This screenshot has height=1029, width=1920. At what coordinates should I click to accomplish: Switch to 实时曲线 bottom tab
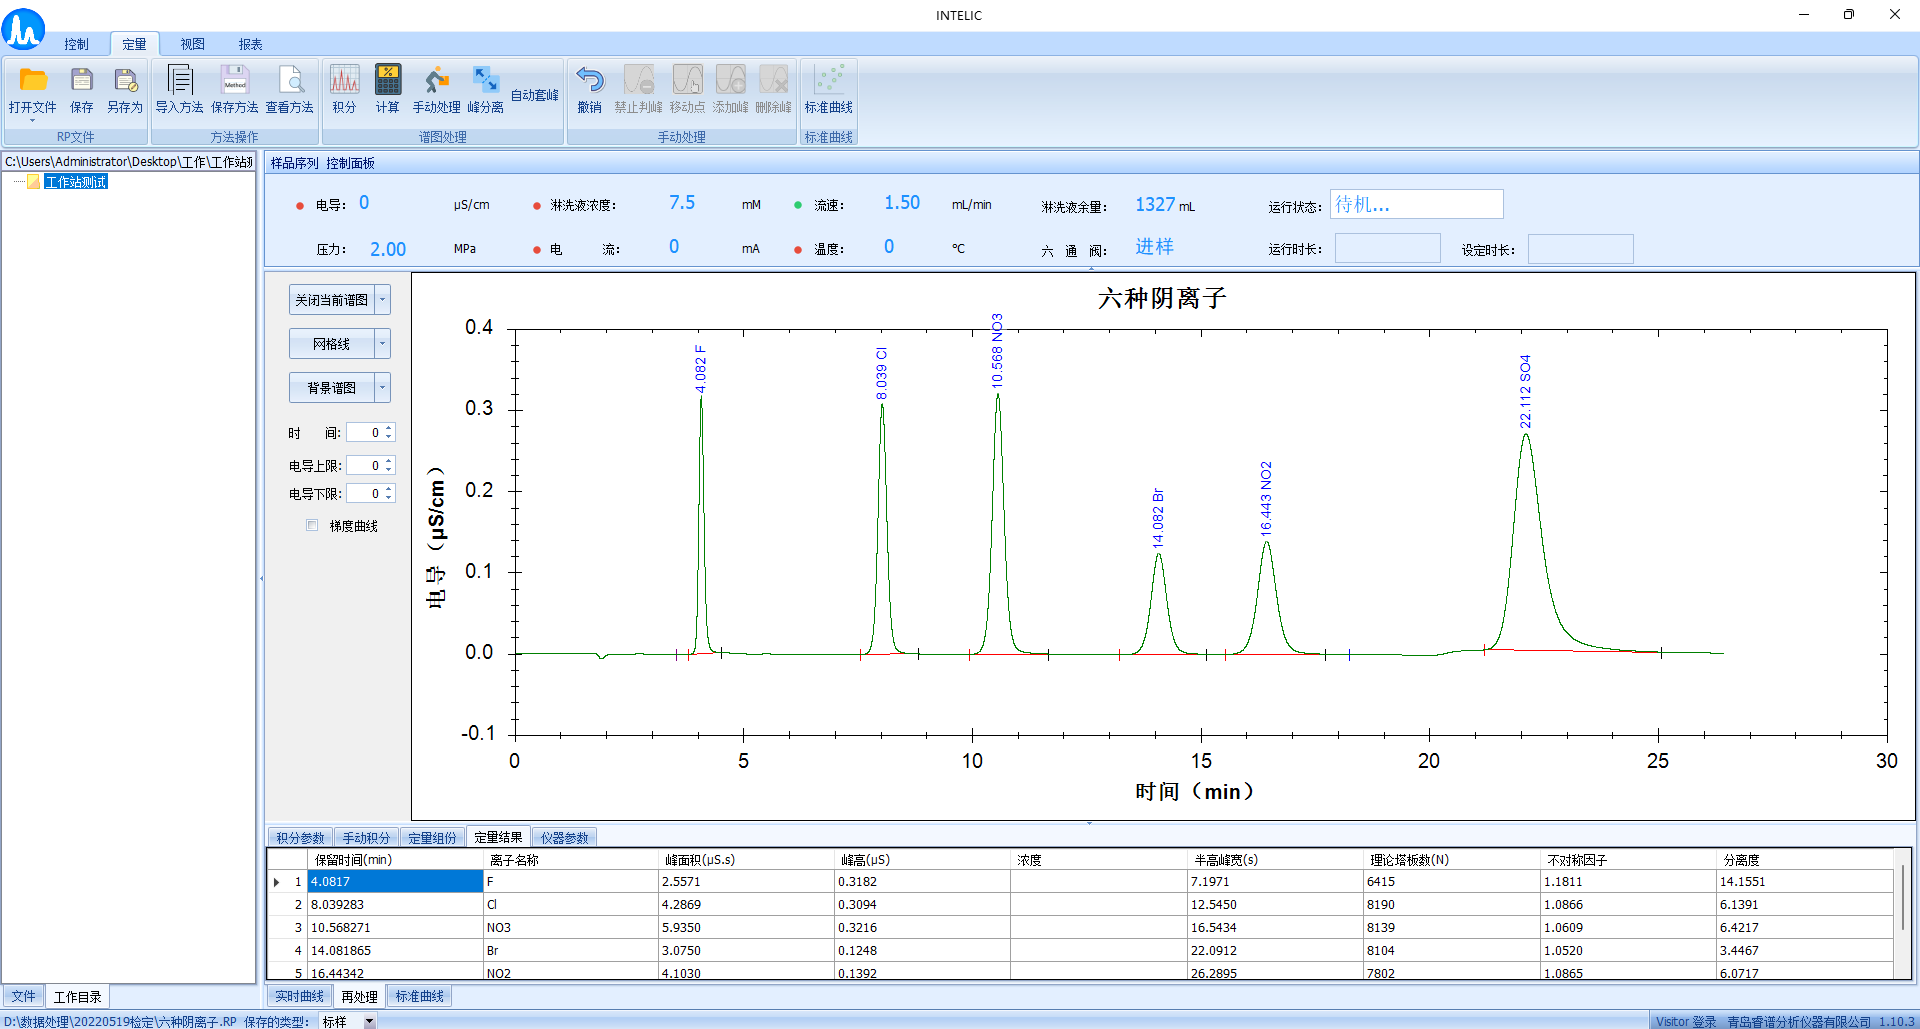pyautogui.click(x=299, y=996)
